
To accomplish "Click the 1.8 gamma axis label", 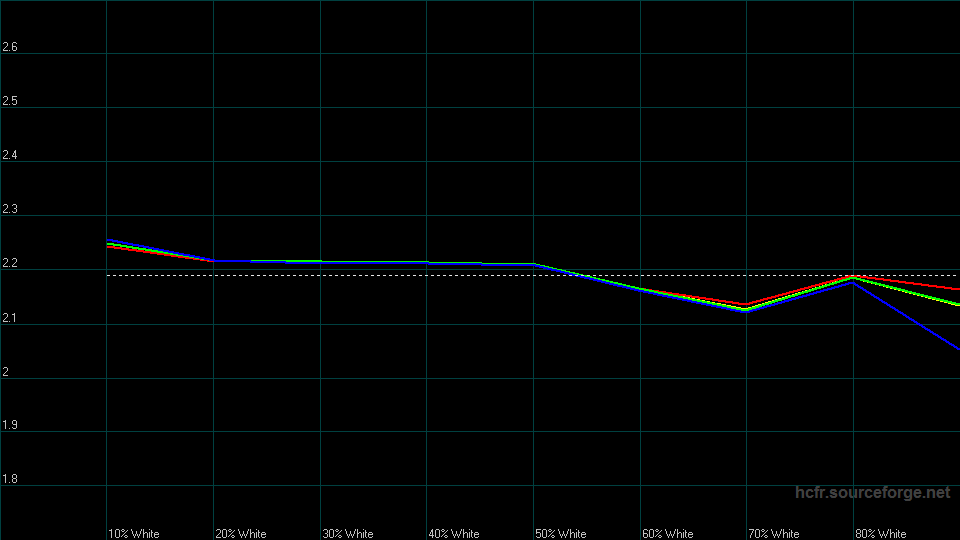I will coord(10,479).
